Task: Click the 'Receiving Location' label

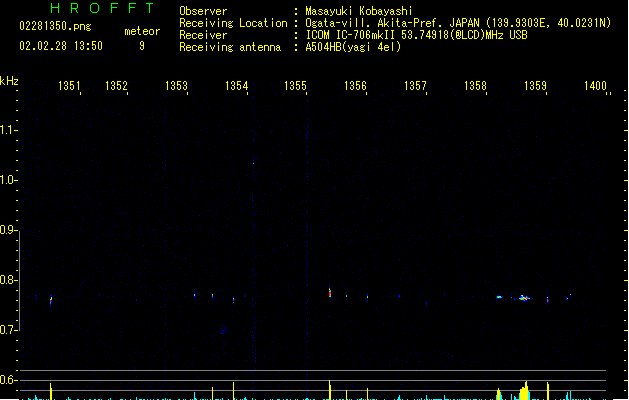Action: pyautogui.click(x=233, y=23)
